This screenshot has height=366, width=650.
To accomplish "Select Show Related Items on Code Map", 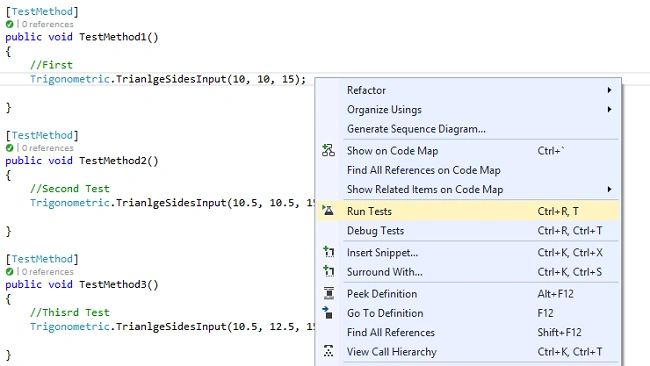I will click(x=468, y=189).
